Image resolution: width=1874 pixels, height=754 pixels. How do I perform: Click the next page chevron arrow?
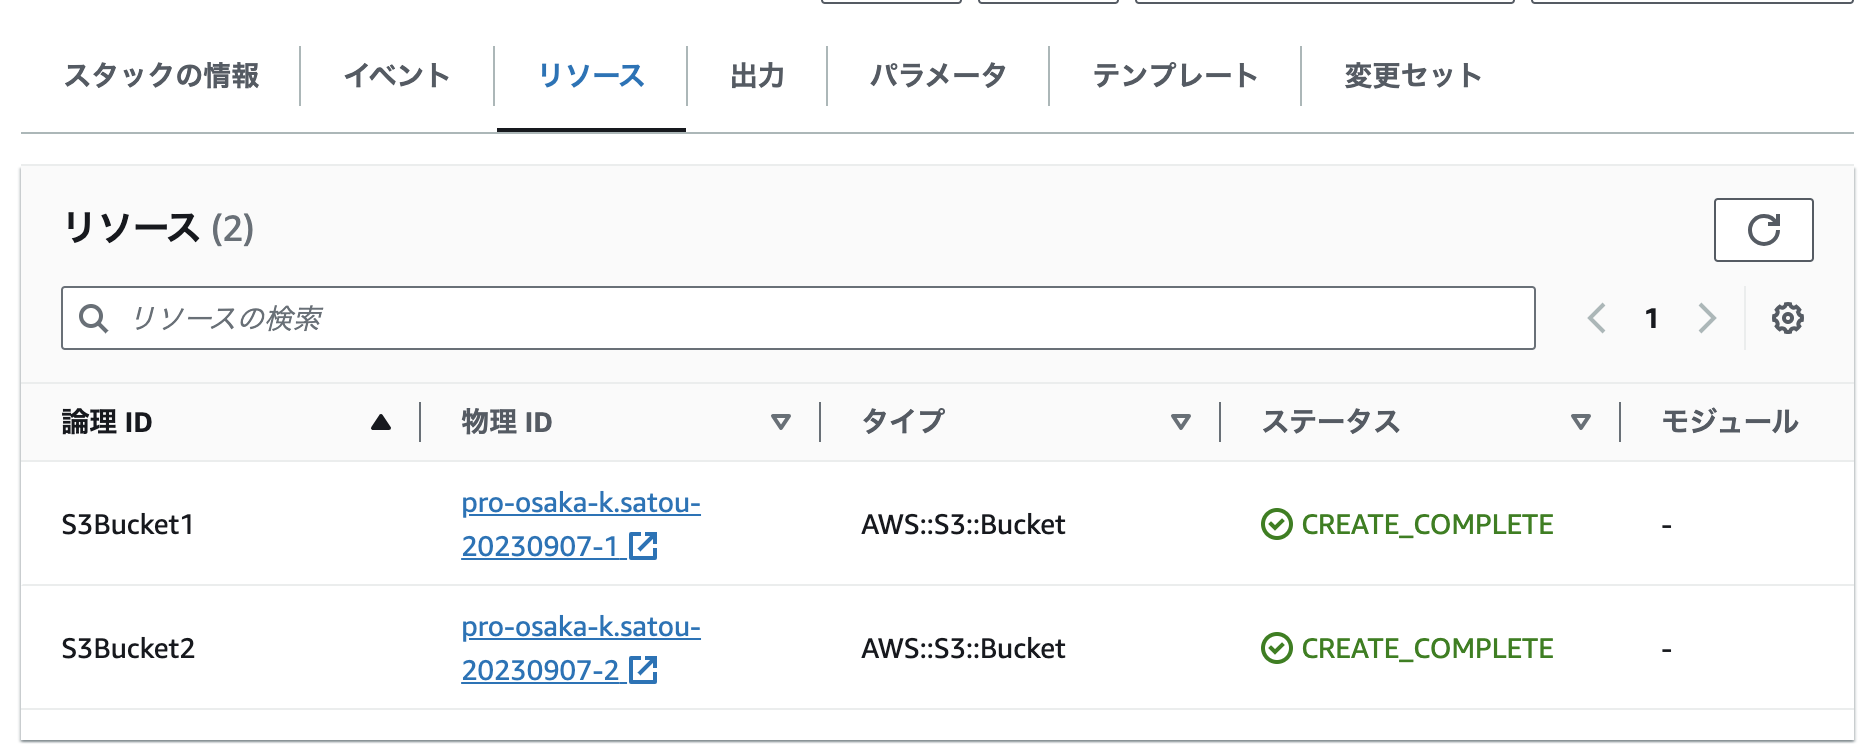(1706, 318)
